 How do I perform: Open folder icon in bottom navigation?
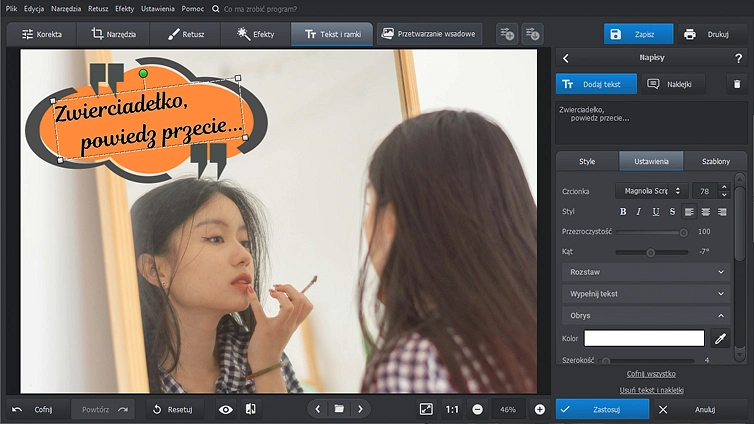[339, 409]
